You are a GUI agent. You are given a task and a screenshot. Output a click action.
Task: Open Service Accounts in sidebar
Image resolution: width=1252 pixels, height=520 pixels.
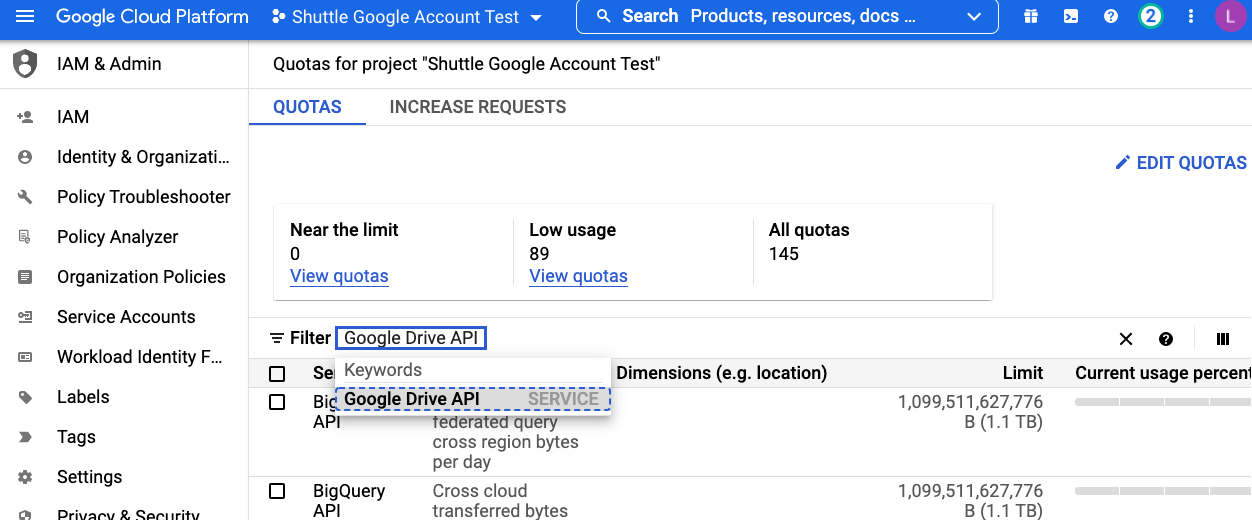point(126,317)
